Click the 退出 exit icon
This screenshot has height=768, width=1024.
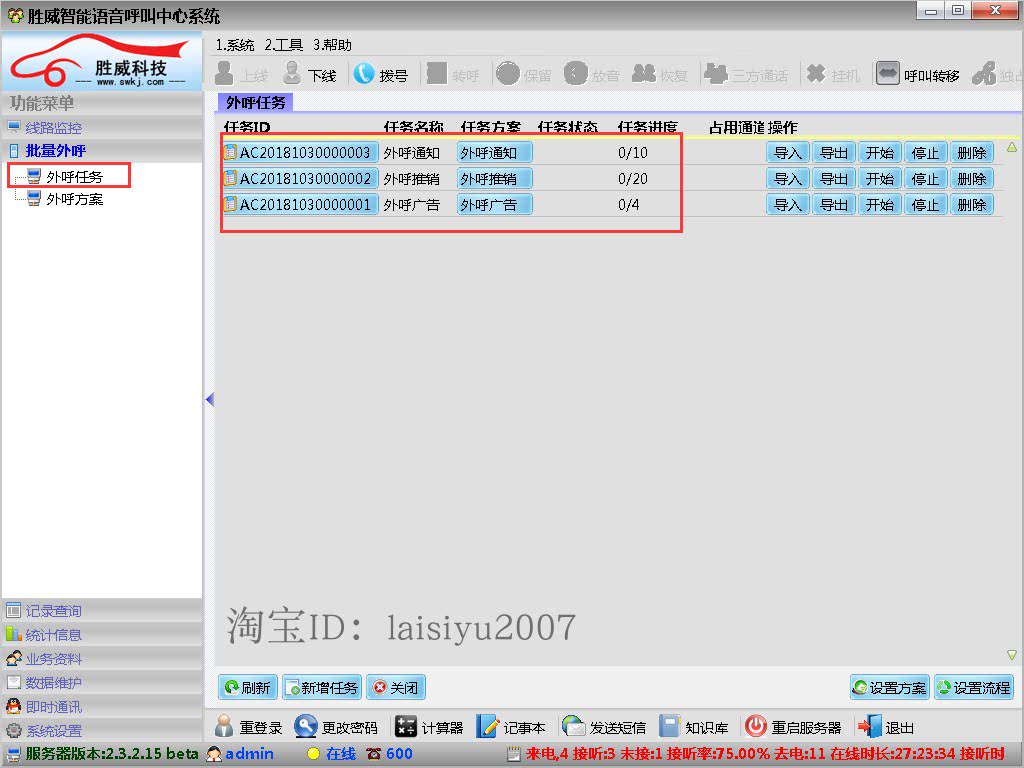click(870, 727)
